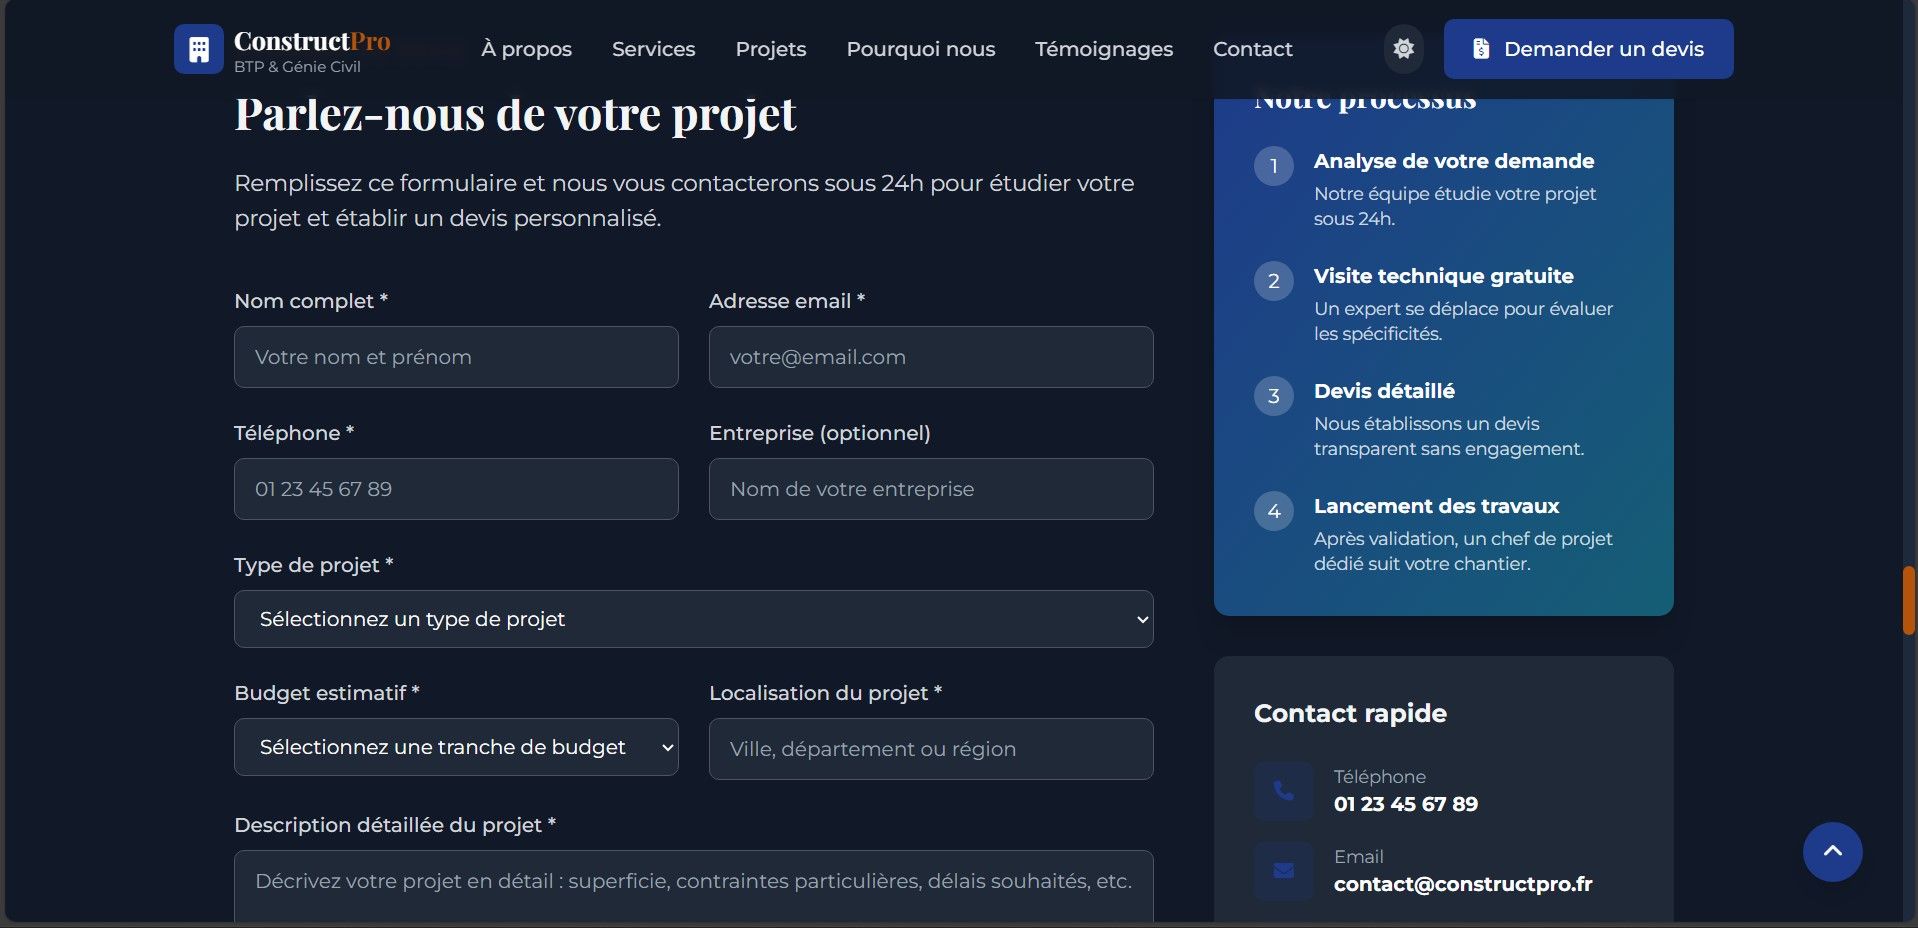This screenshot has height=928, width=1918.
Task: Click the ConstructPro building logo icon
Action: pyautogui.click(x=198, y=49)
